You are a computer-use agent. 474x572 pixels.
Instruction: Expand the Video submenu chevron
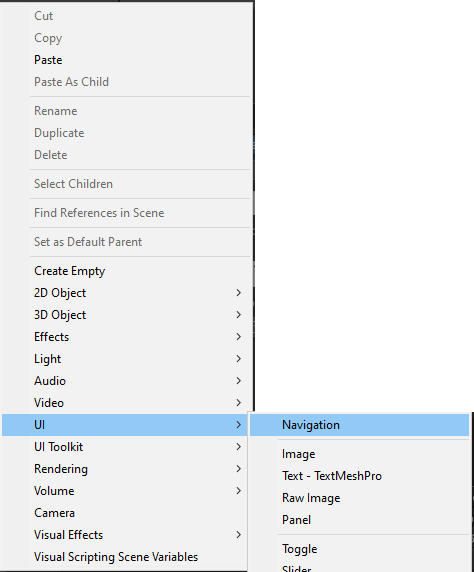[x=239, y=403]
